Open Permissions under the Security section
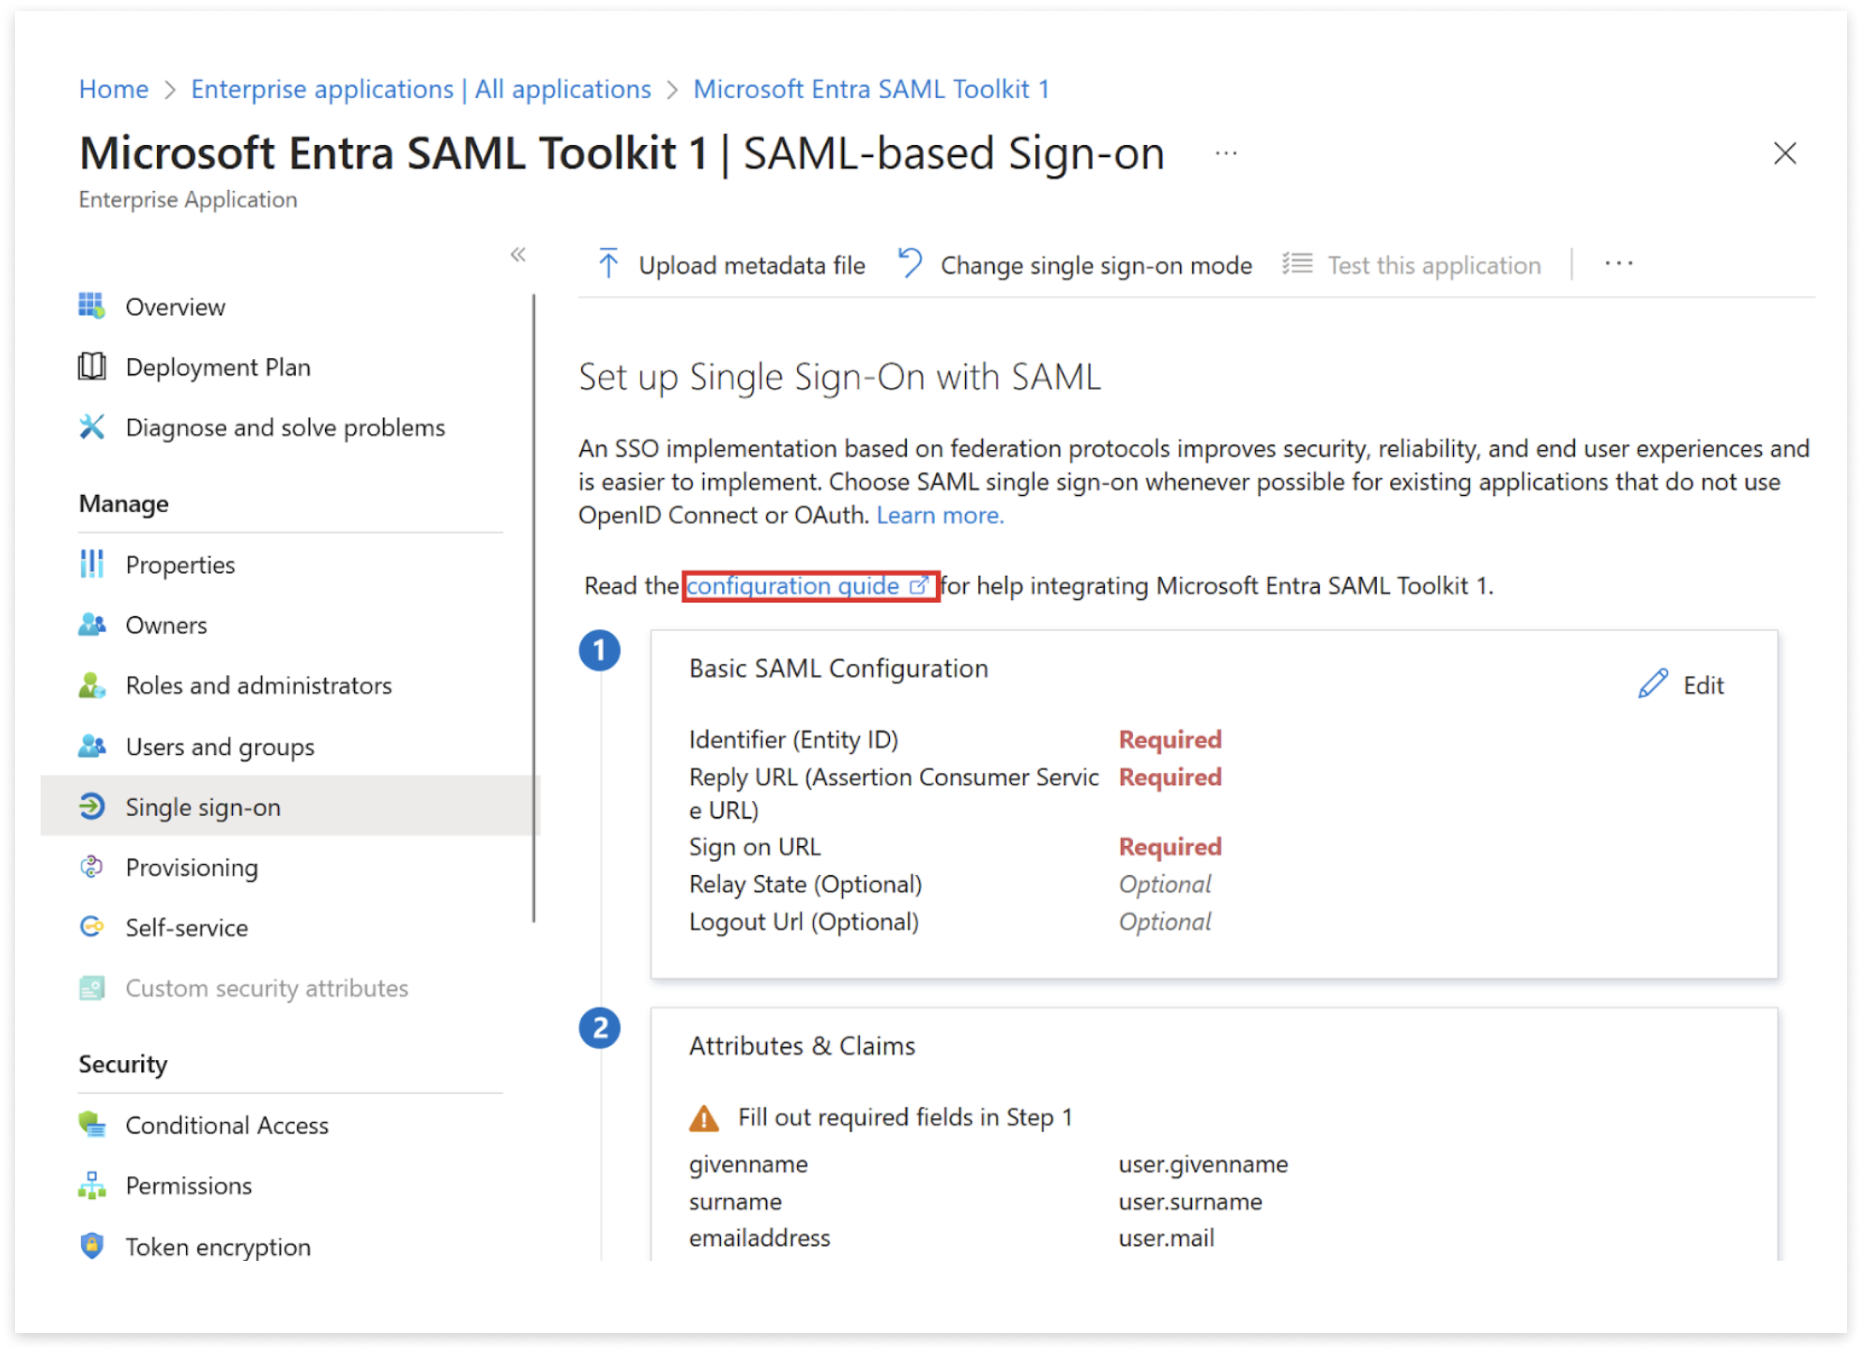 point(188,1185)
